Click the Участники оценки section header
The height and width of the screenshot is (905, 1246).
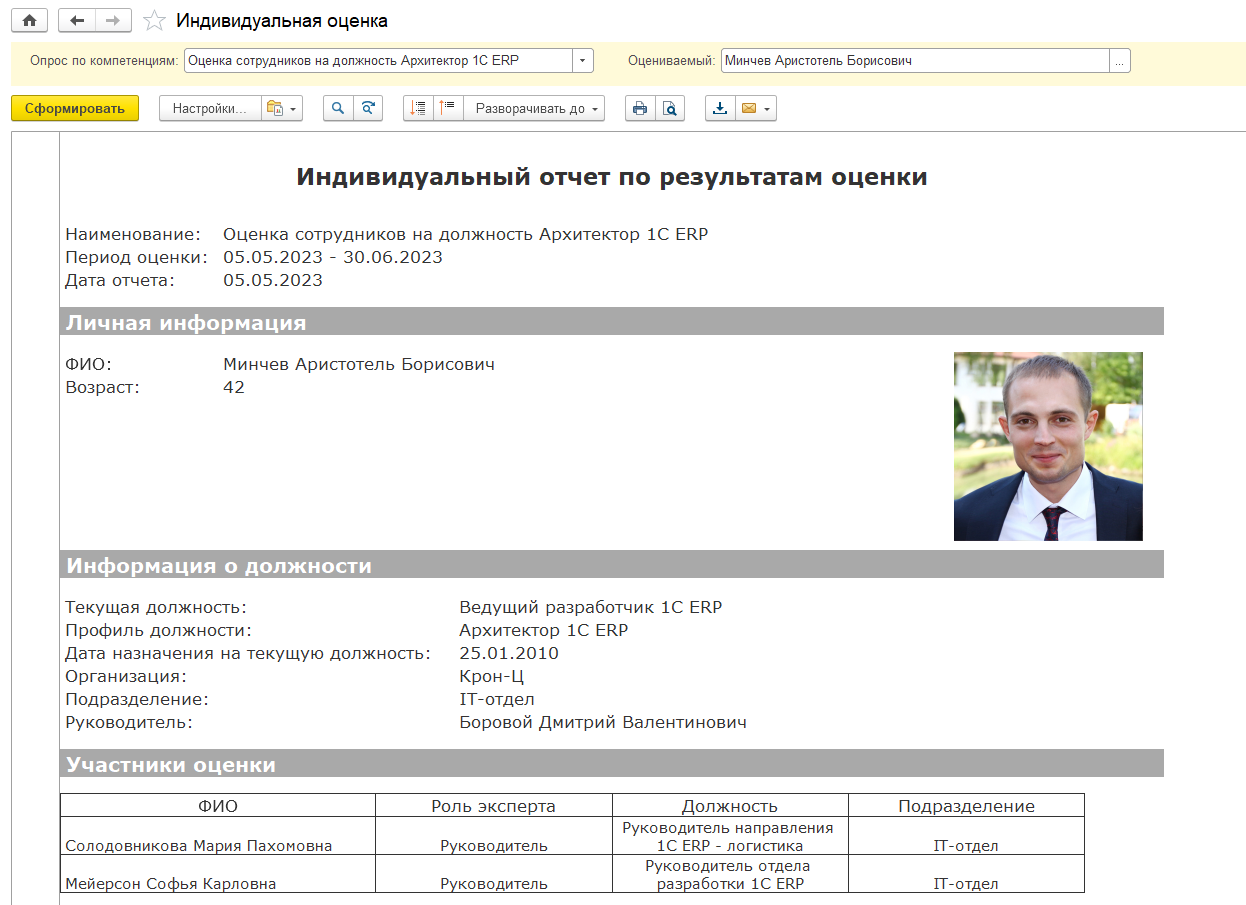point(612,764)
